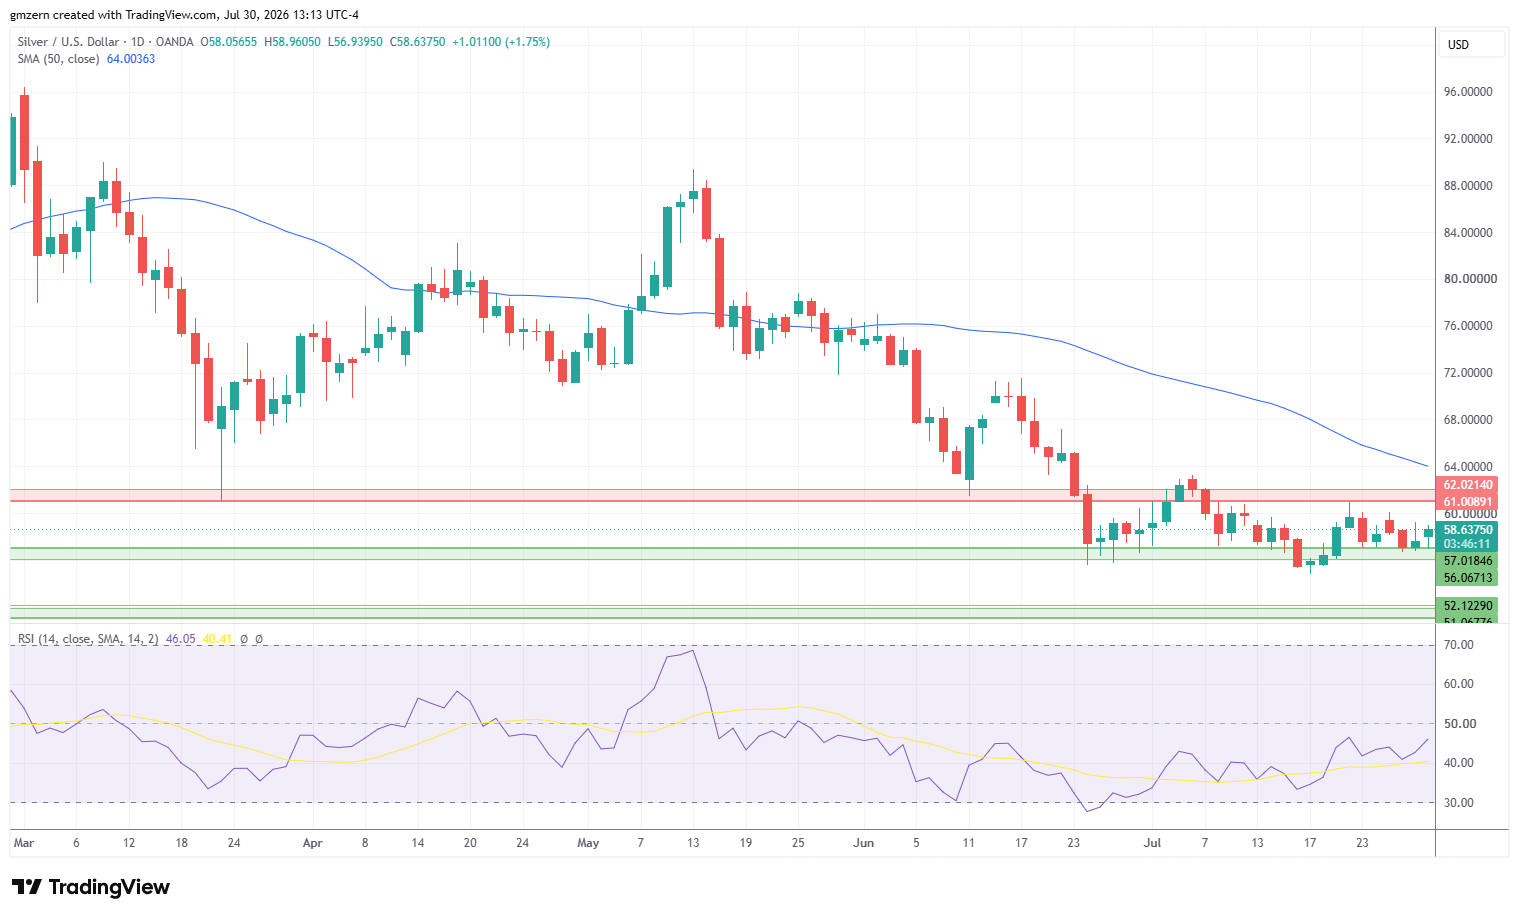Click the open price O58.05655
This screenshot has width=1519, height=917.
[229, 42]
